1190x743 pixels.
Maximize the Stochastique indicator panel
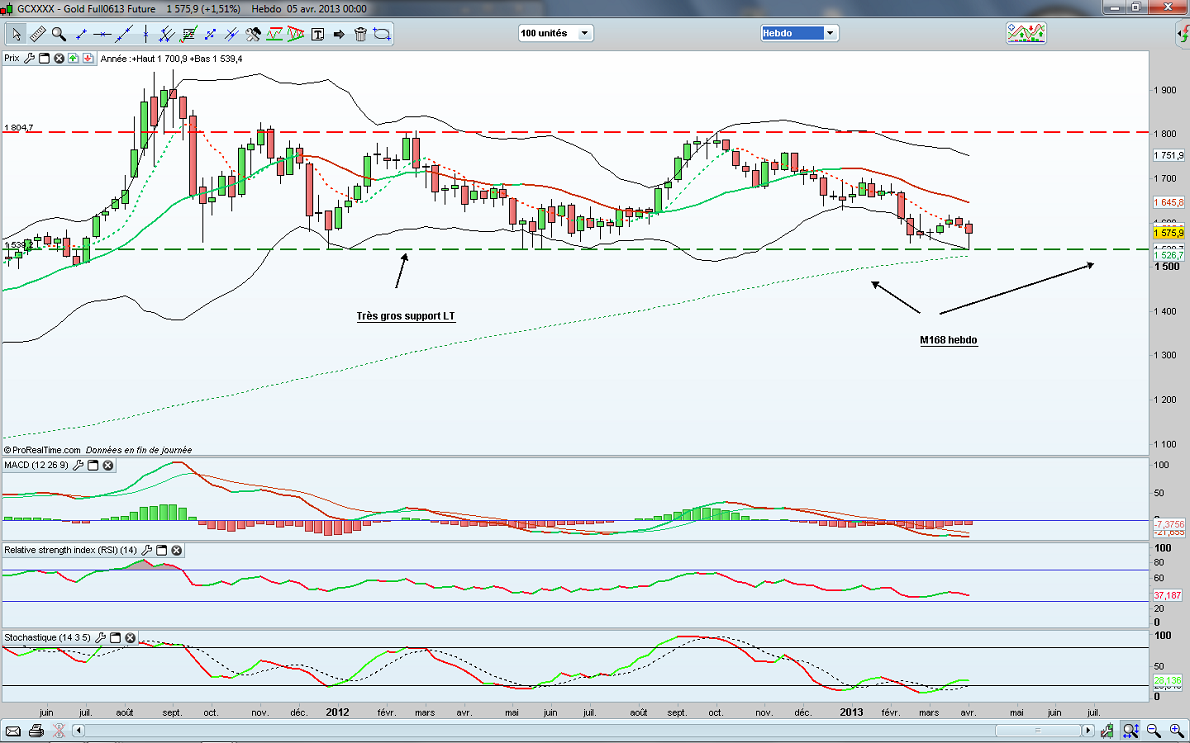coord(113,636)
